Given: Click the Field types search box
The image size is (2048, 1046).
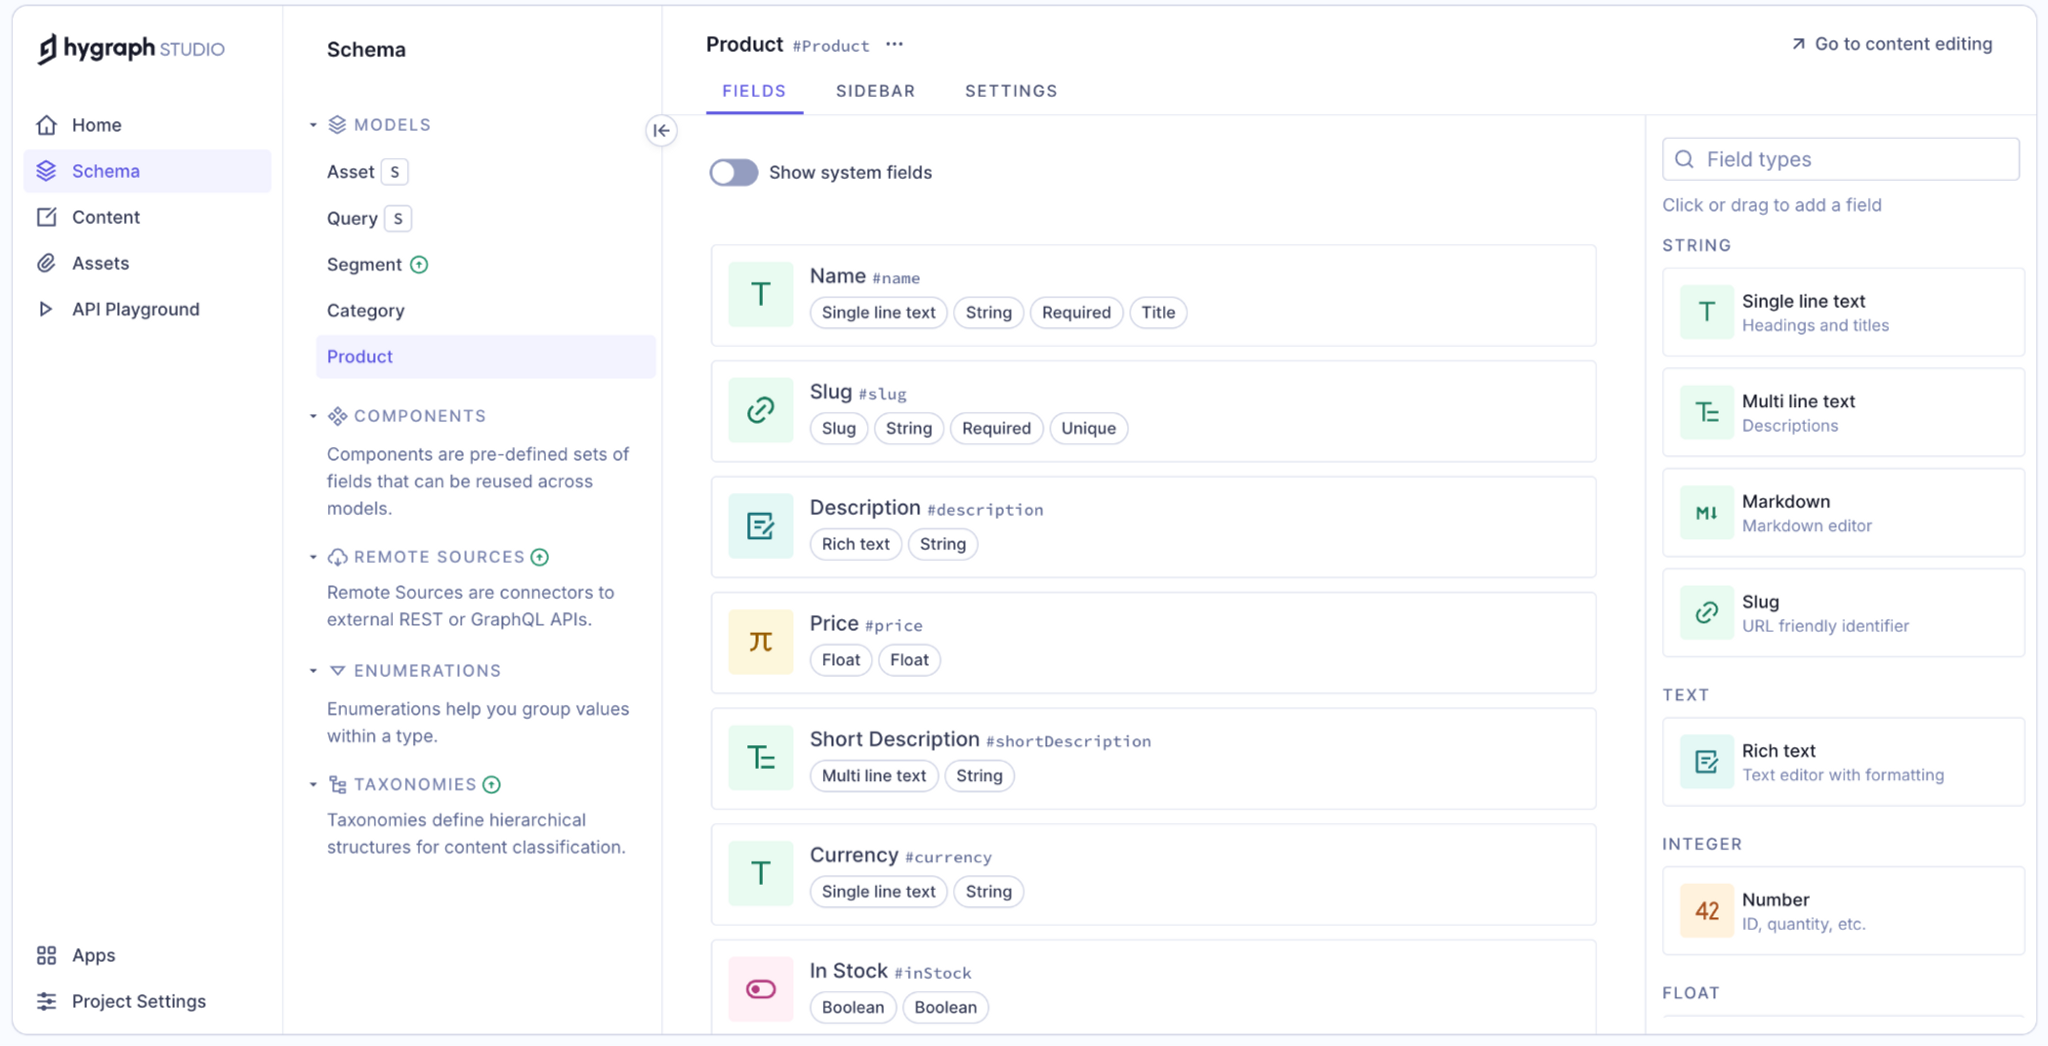Looking at the screenshot, I should click(x=1839, y=158).
